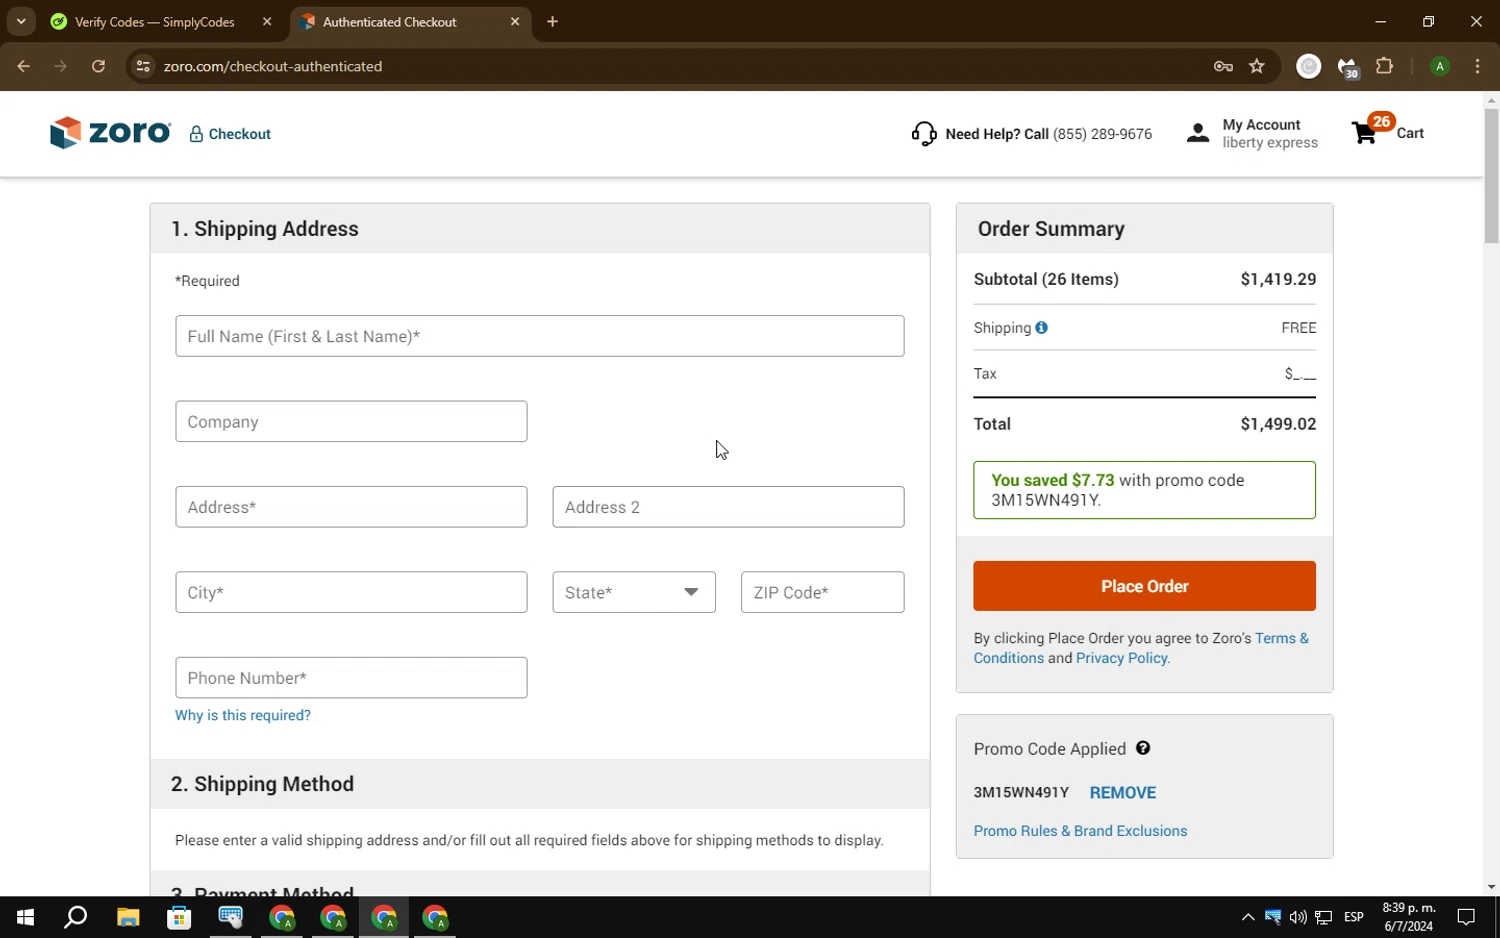Open the Chrome profile avatar
The width and height of the screenshot is (1500, 938).
tap(1440, 66)
